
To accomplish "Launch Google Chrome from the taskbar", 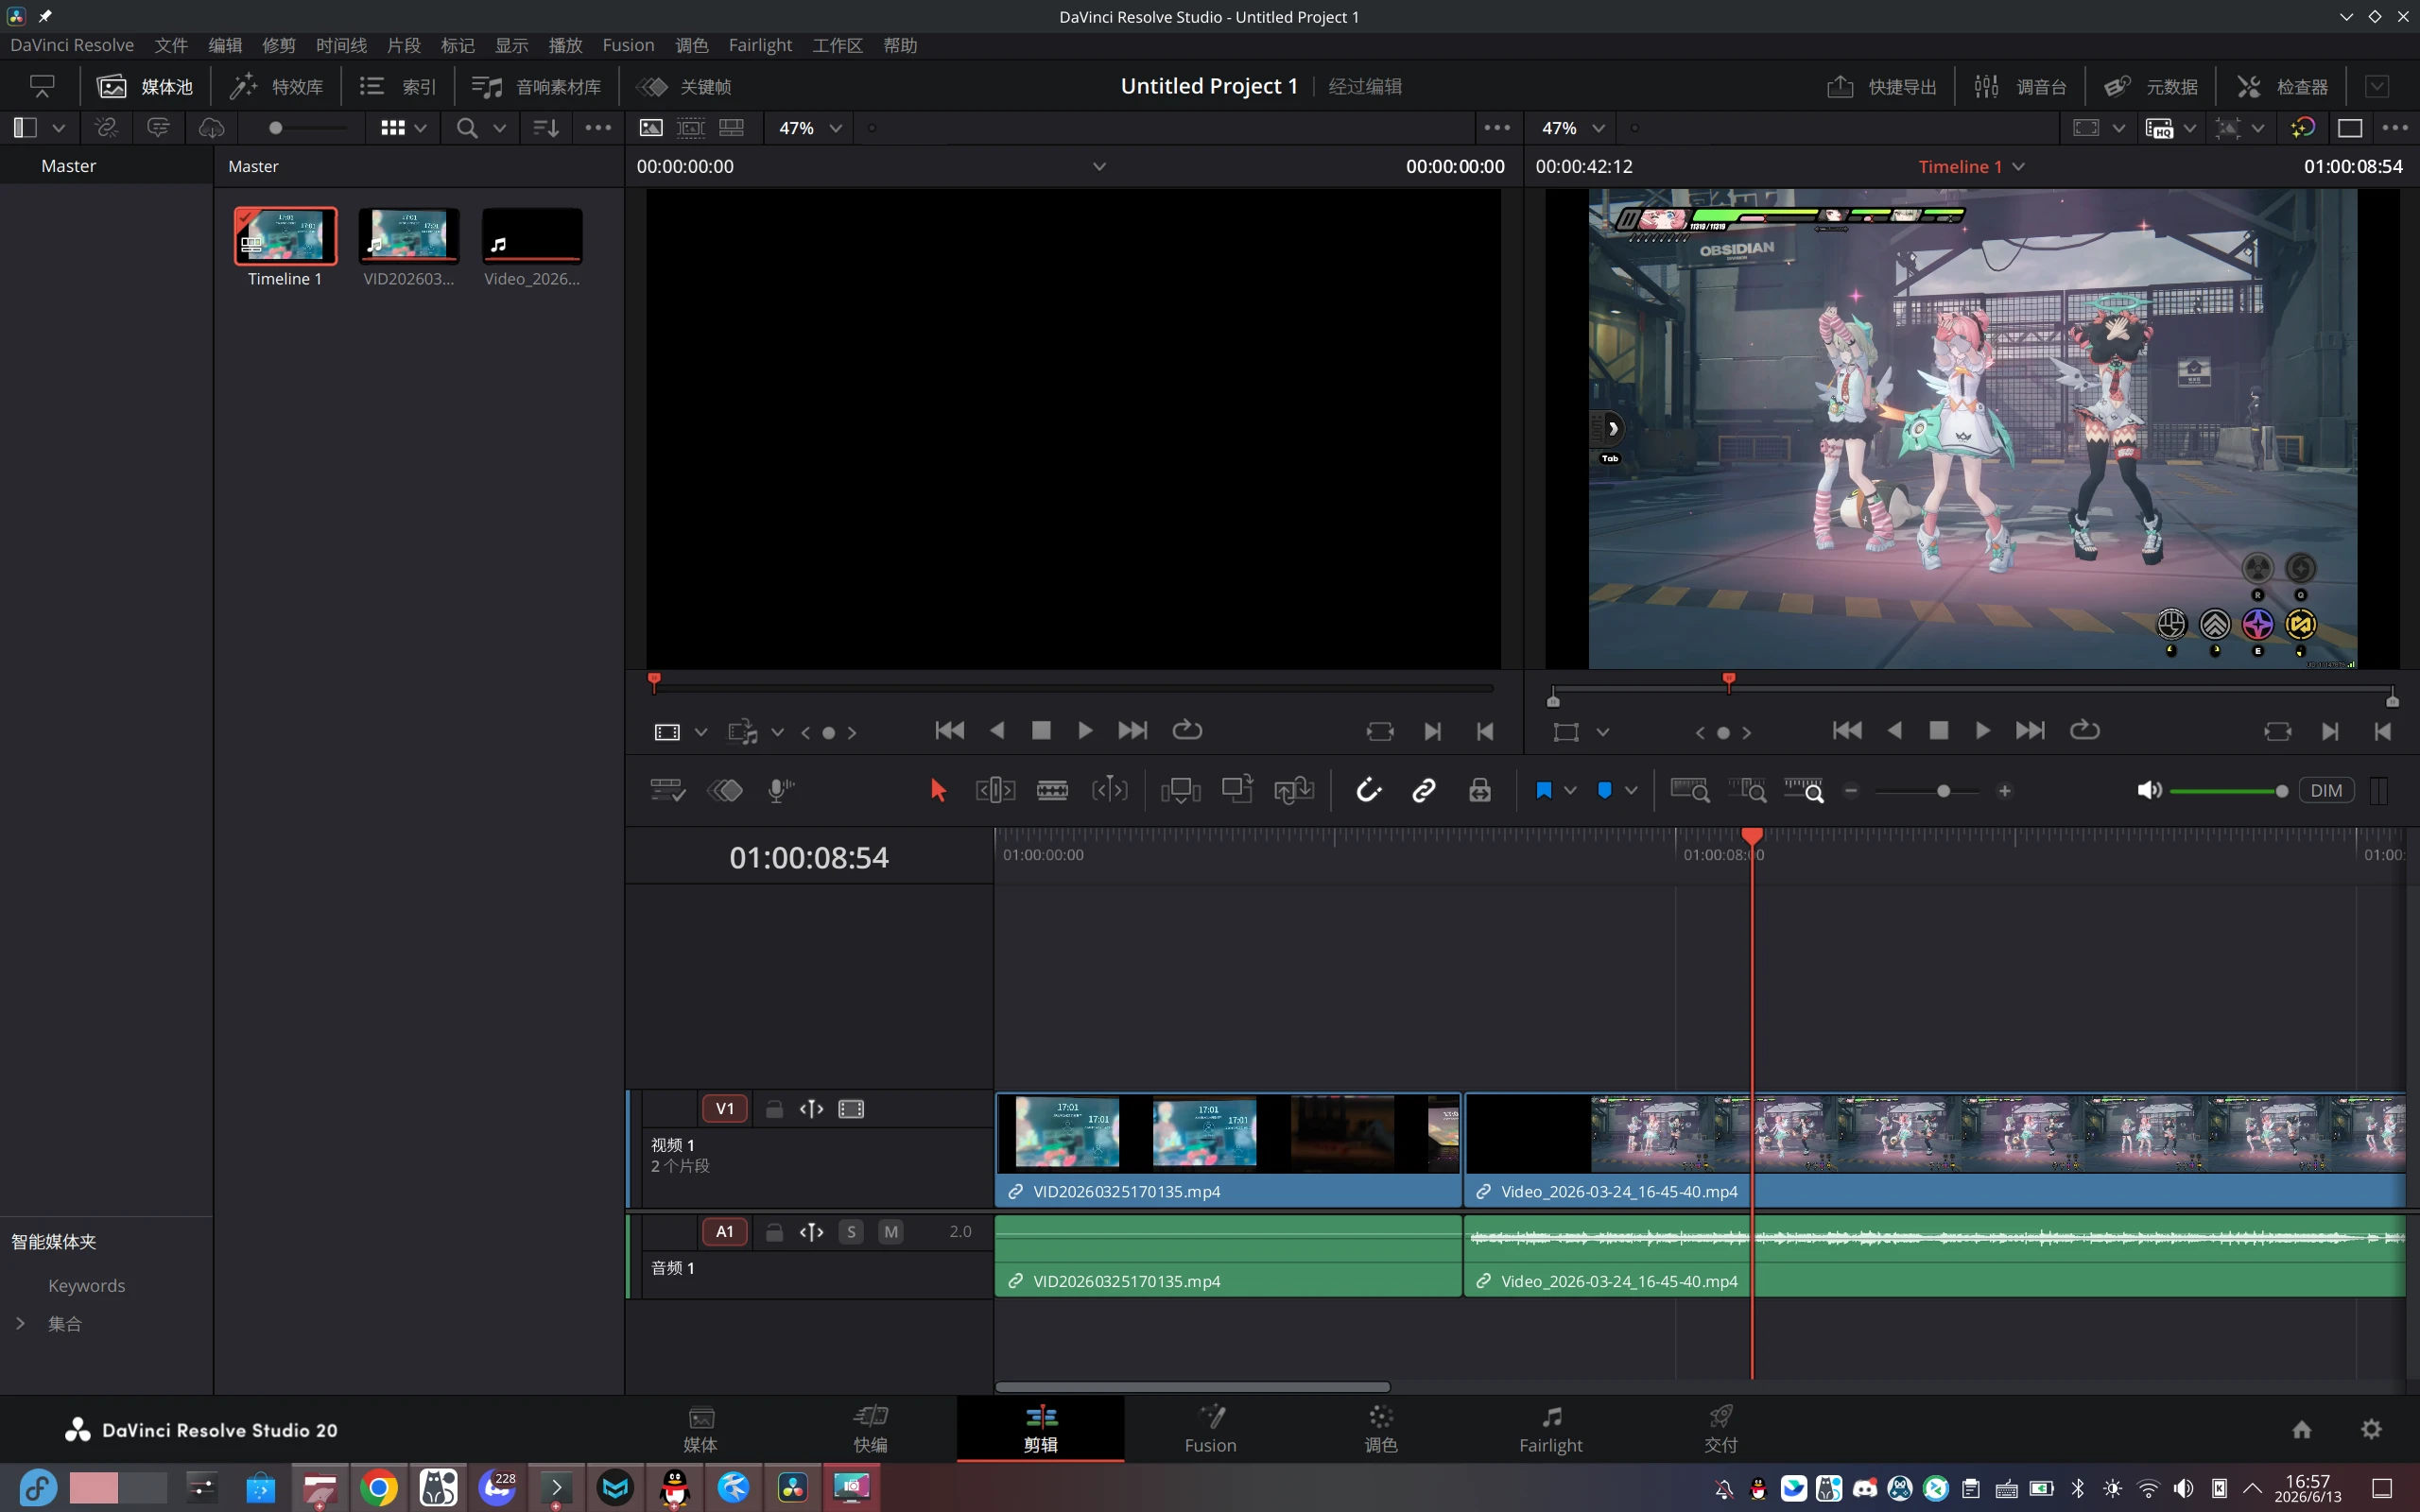I will pyautogui.click(x=379, y=1488).
